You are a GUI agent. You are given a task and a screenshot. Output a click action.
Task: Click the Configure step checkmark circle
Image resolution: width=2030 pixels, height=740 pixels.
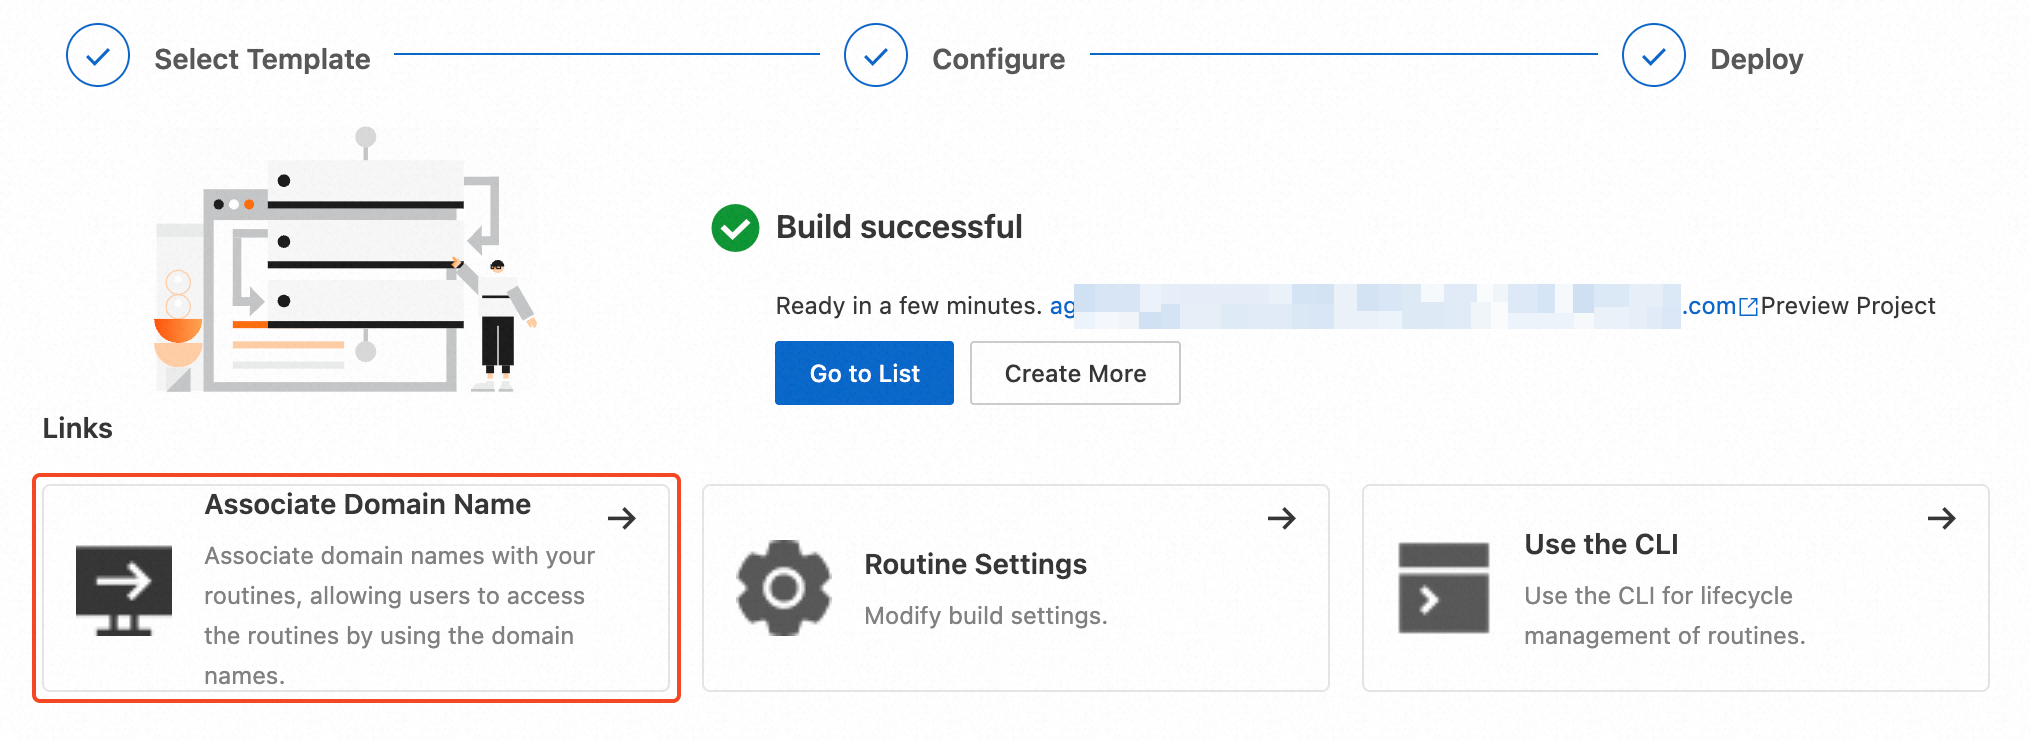pos(876,56)
